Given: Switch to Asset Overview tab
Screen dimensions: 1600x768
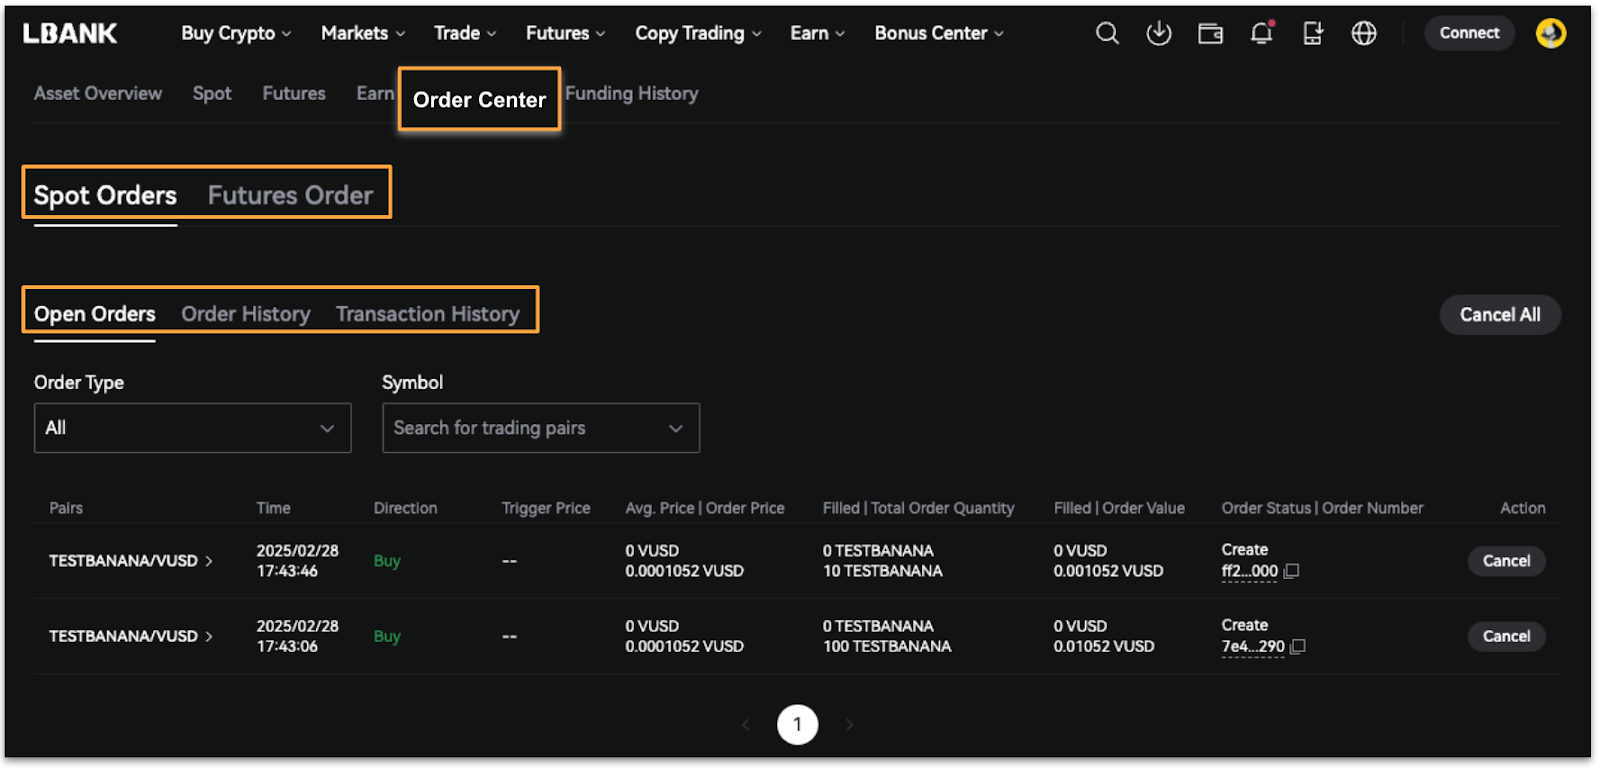Looking at the screenshot, I should point(98,93).
